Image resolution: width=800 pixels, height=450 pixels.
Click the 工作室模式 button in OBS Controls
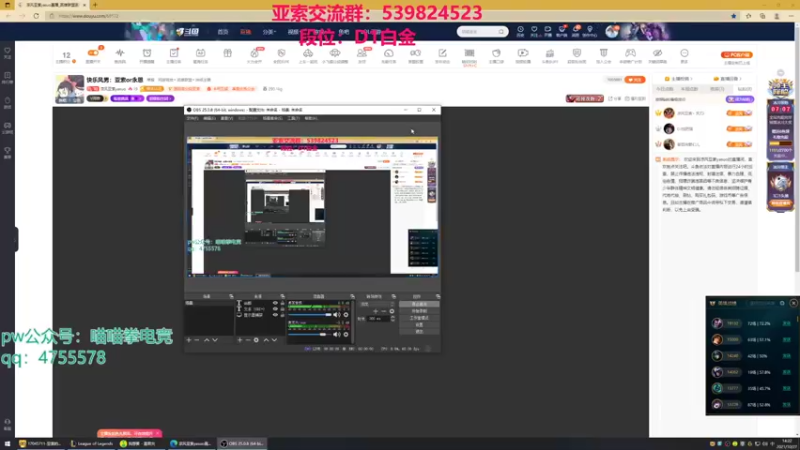(x=419, y=318)
